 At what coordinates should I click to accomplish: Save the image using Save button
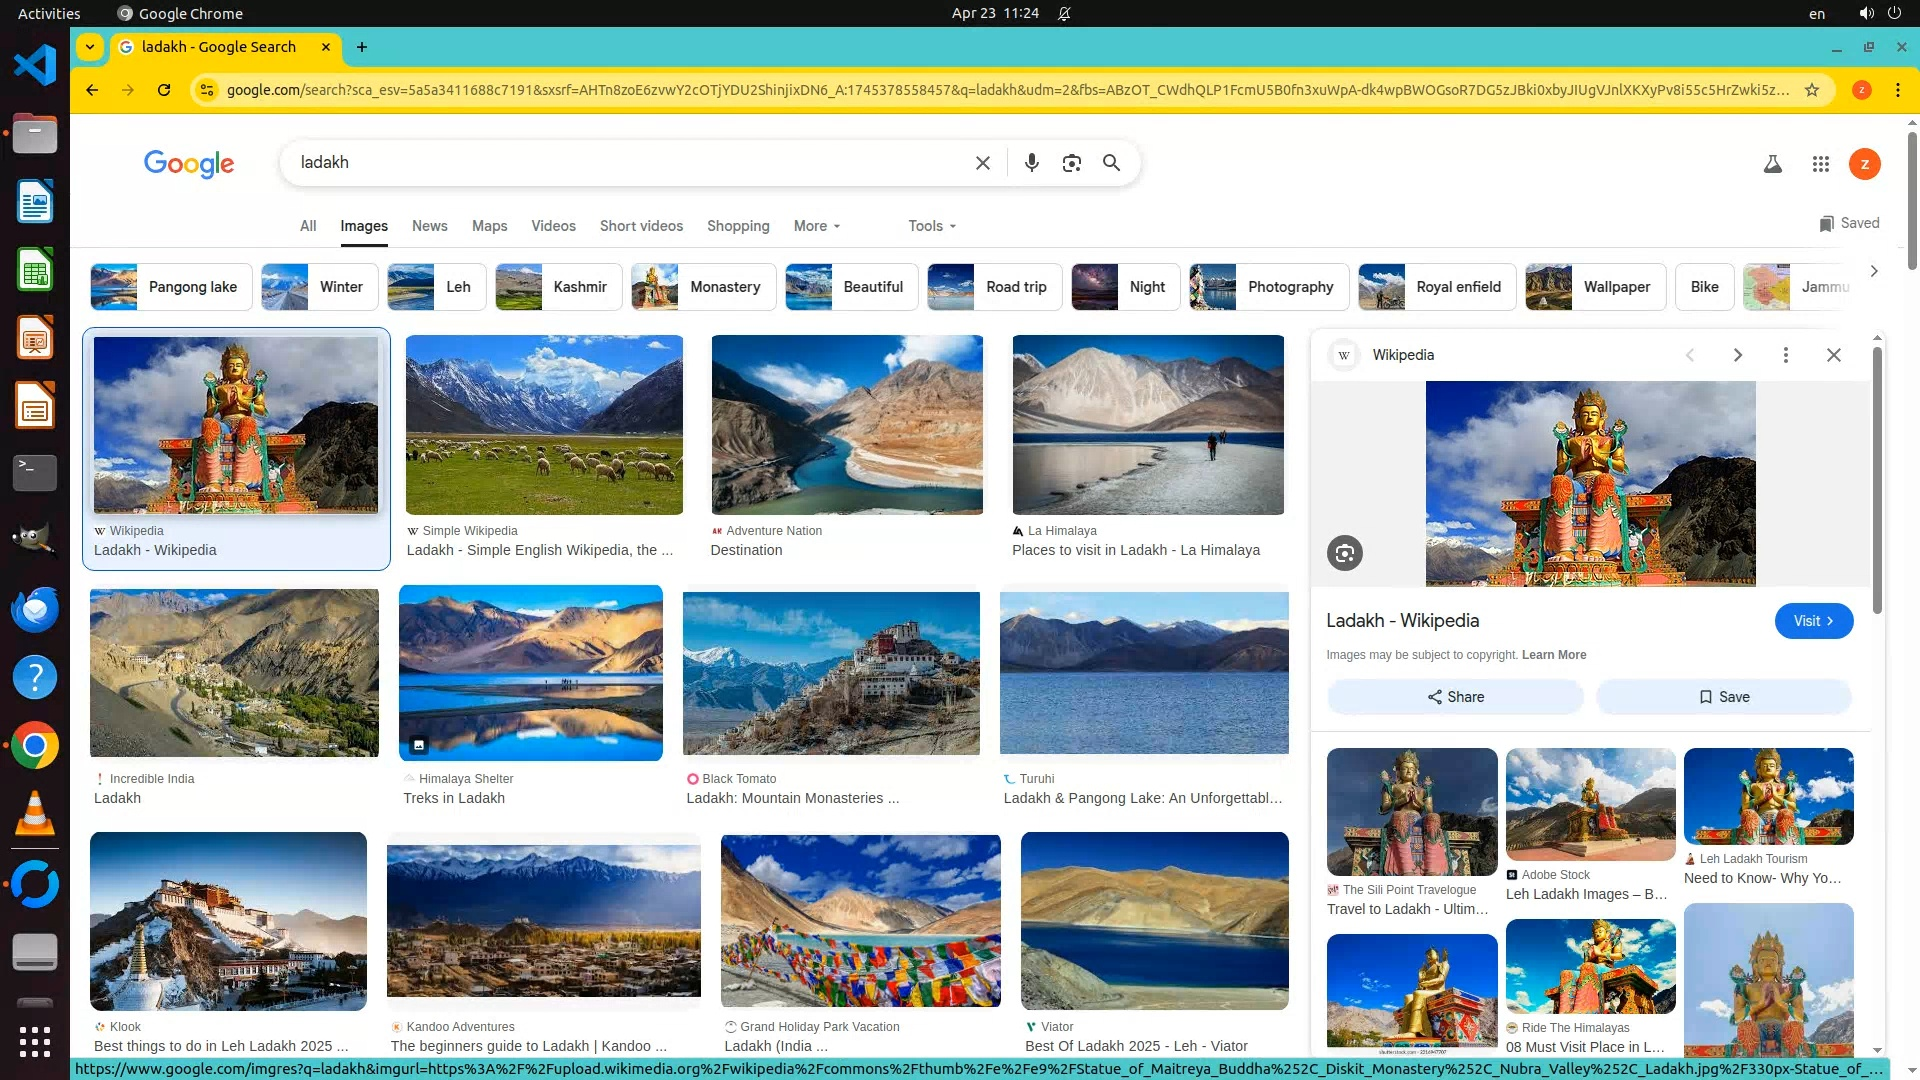pos(1723,697)
